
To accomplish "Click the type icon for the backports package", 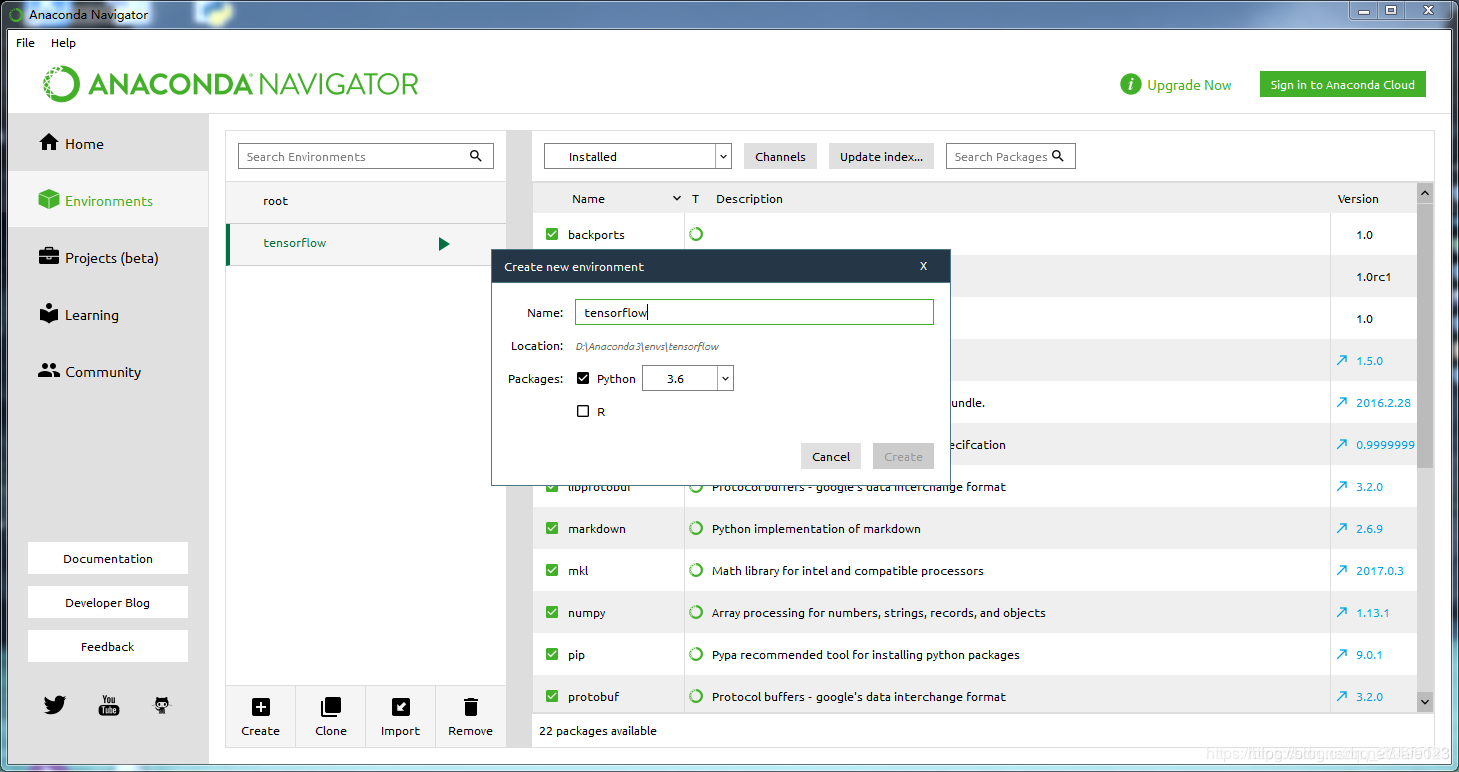I will pos(696,234).
